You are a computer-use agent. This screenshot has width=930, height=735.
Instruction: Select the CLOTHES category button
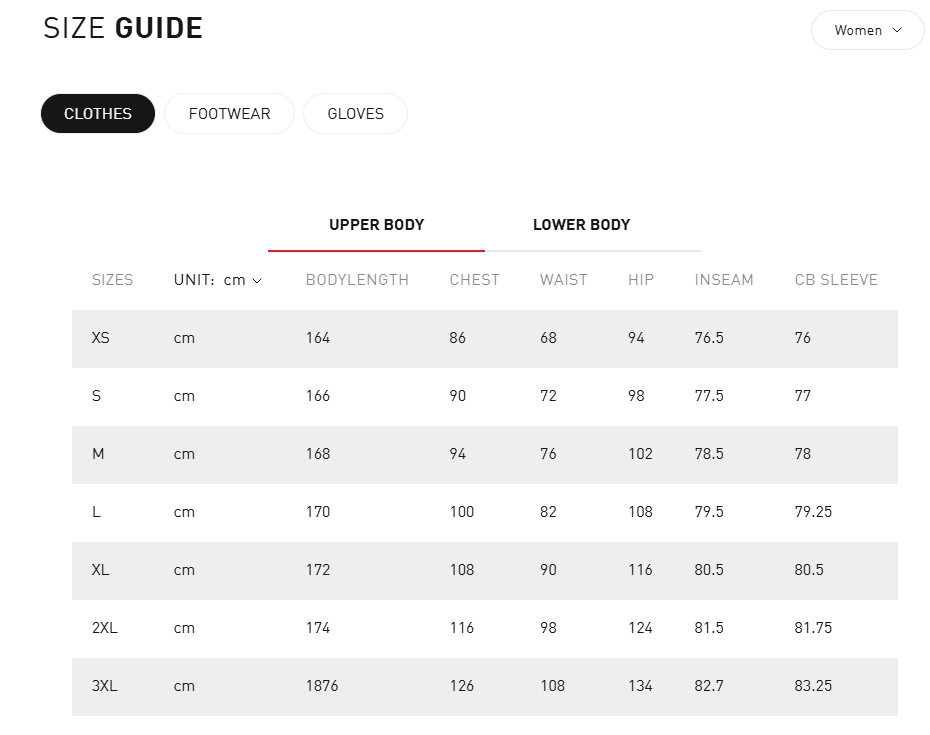pyautogui.click(x=98, y=114)
